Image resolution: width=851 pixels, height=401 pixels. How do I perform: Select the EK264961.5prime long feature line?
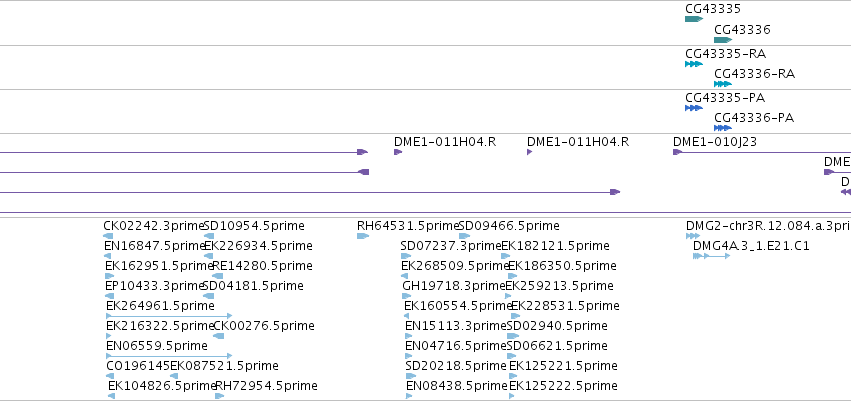[x=169, y=316]
